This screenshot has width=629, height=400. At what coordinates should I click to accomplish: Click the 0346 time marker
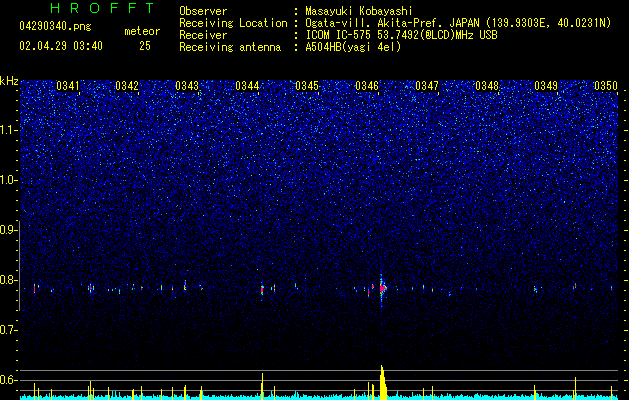point(367,86)
